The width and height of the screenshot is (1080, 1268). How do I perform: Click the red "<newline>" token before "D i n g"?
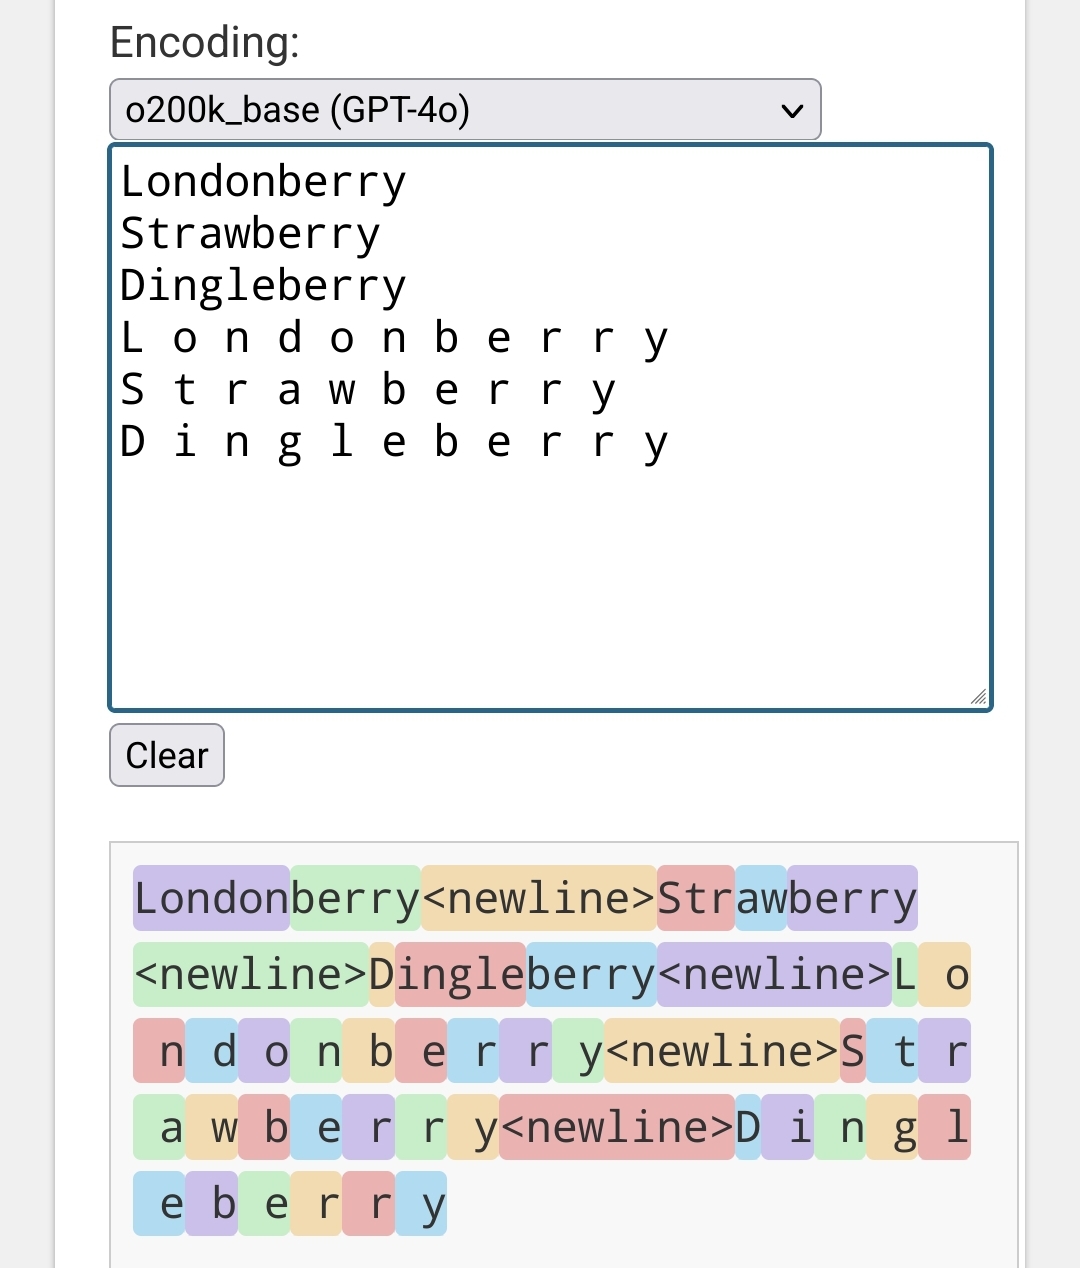617,1127
